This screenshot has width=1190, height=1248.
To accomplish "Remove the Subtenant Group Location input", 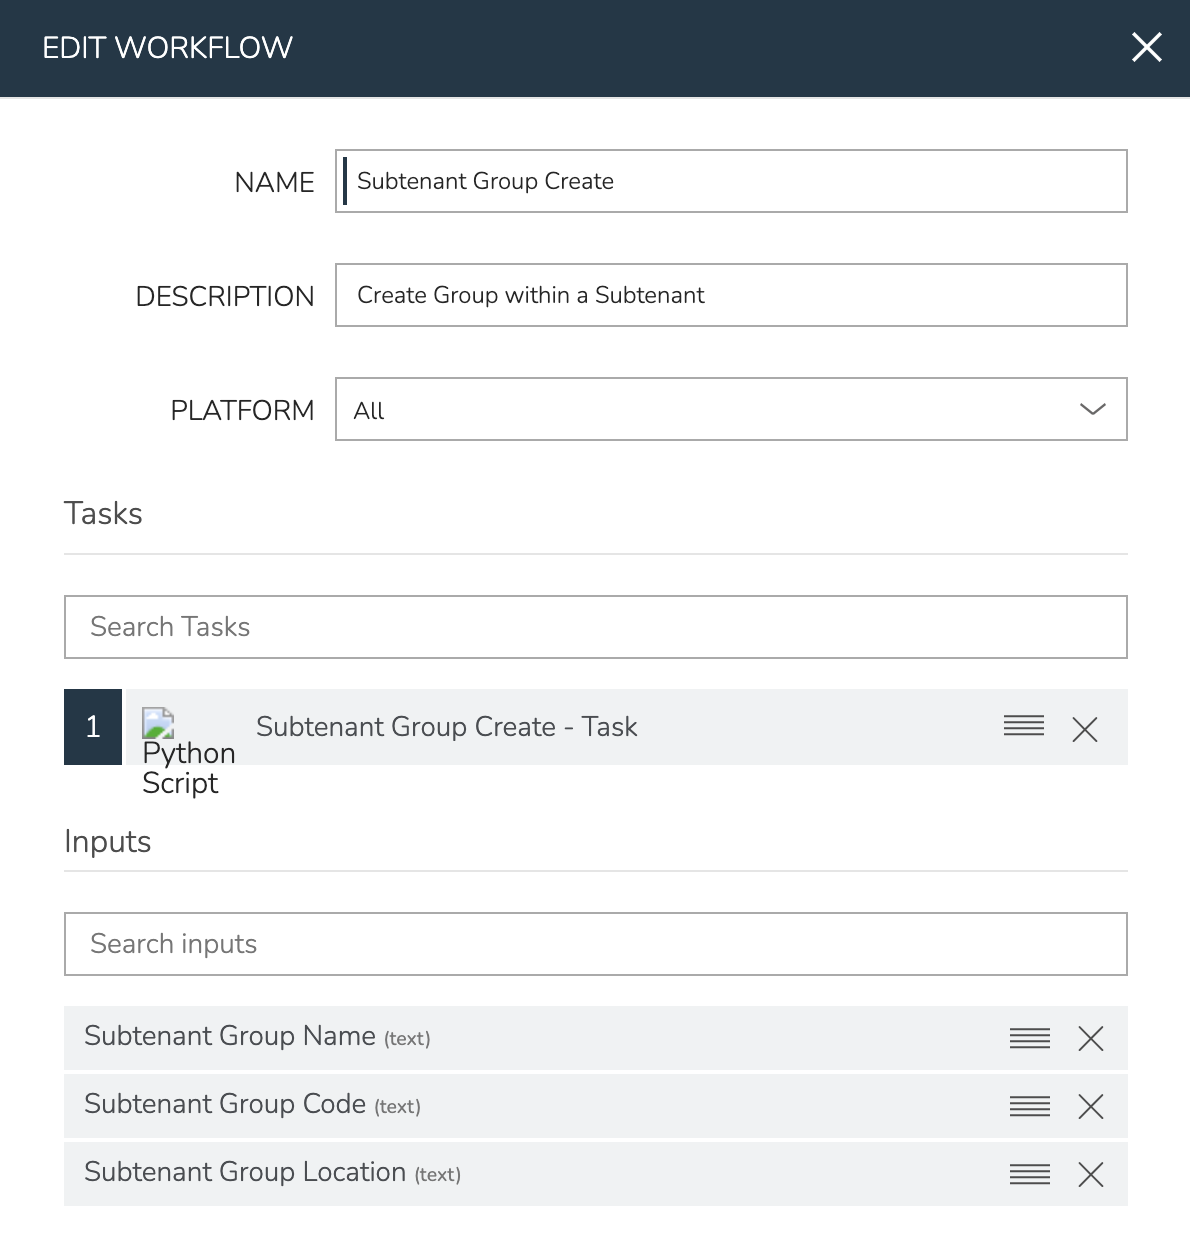I will [1090, 1174].
